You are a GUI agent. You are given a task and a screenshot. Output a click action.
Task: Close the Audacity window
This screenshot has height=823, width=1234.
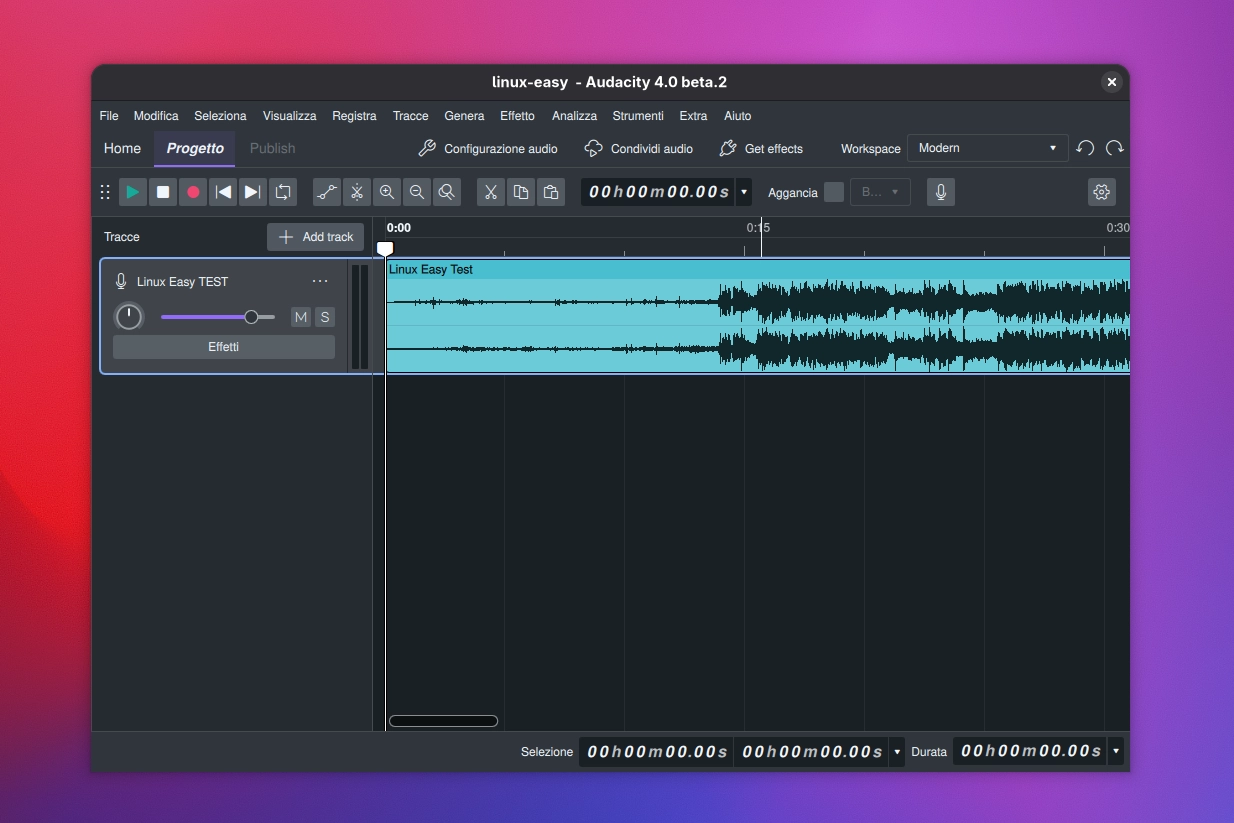pyautogui.click(x=1111, y=82)
